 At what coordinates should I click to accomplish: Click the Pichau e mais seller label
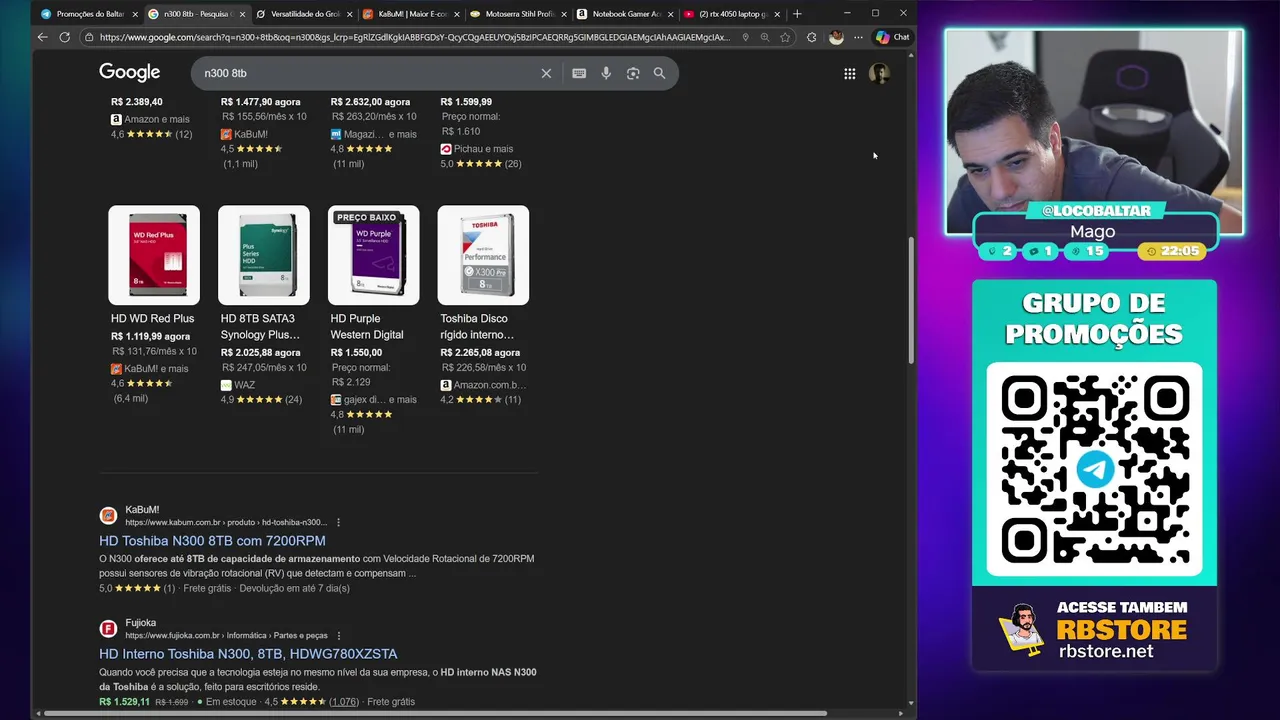pos(482,149)
